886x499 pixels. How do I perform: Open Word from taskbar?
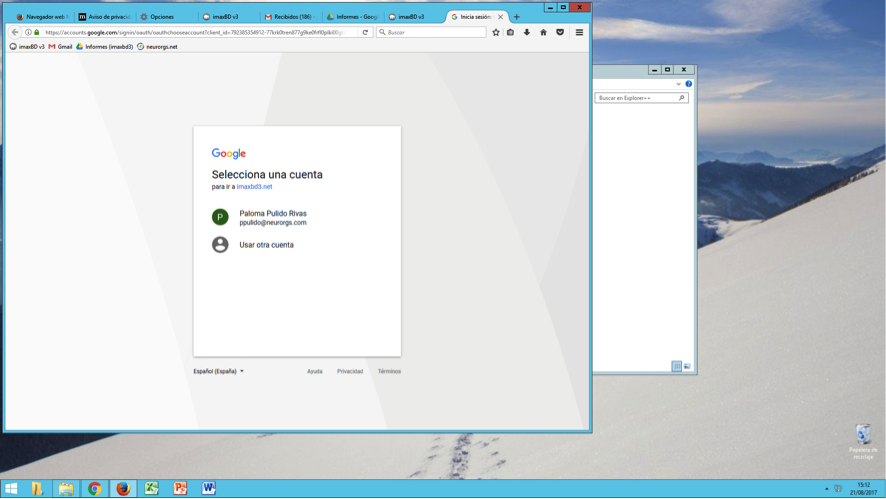point(209,488)
